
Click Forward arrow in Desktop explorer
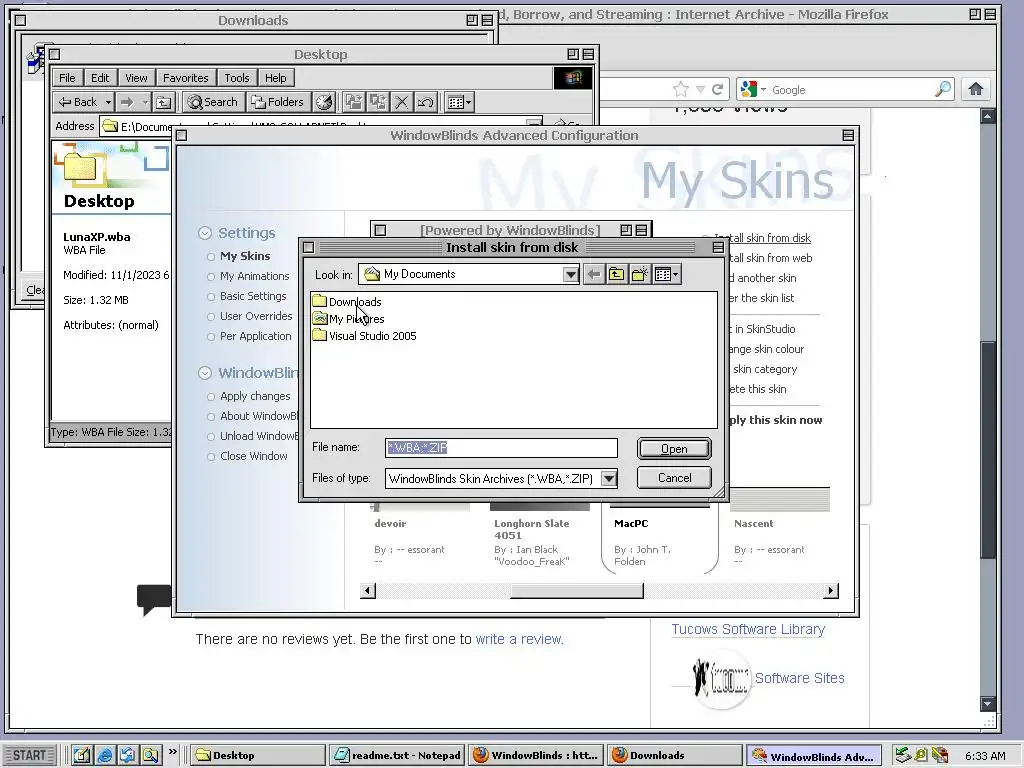click(127, 102)
